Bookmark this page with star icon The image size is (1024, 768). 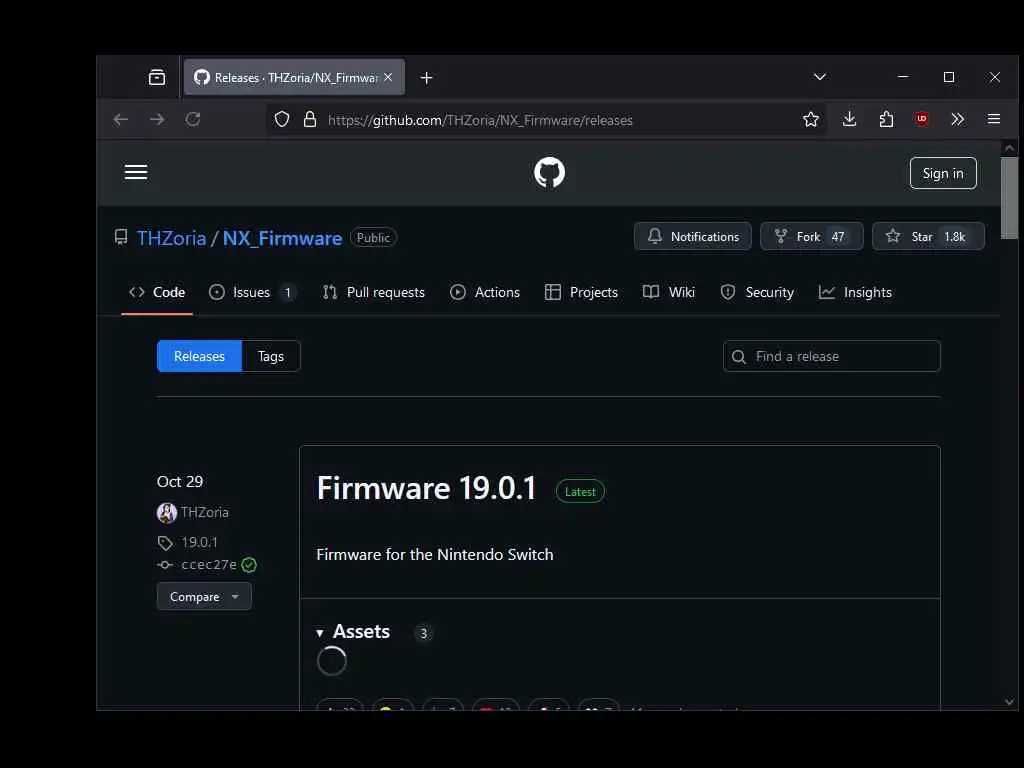click(810, 120)
